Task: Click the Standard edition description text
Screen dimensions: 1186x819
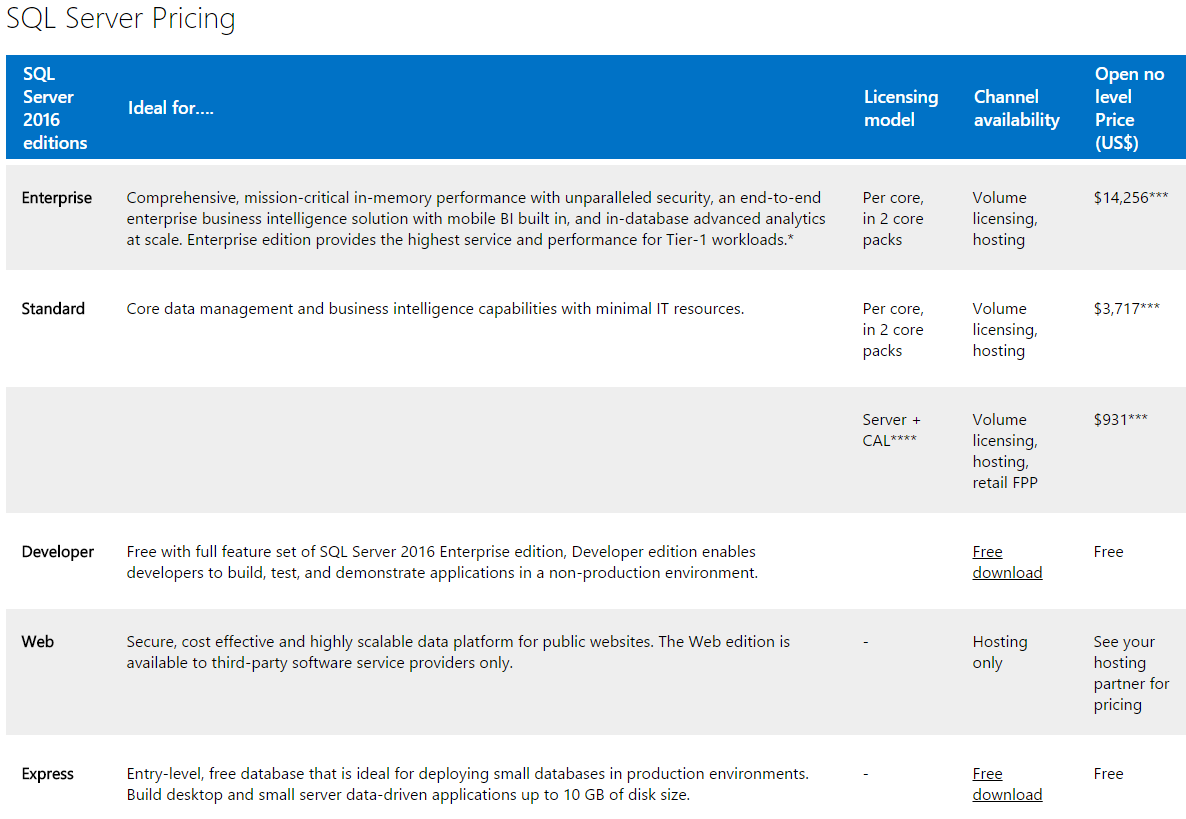Action: 435,309
